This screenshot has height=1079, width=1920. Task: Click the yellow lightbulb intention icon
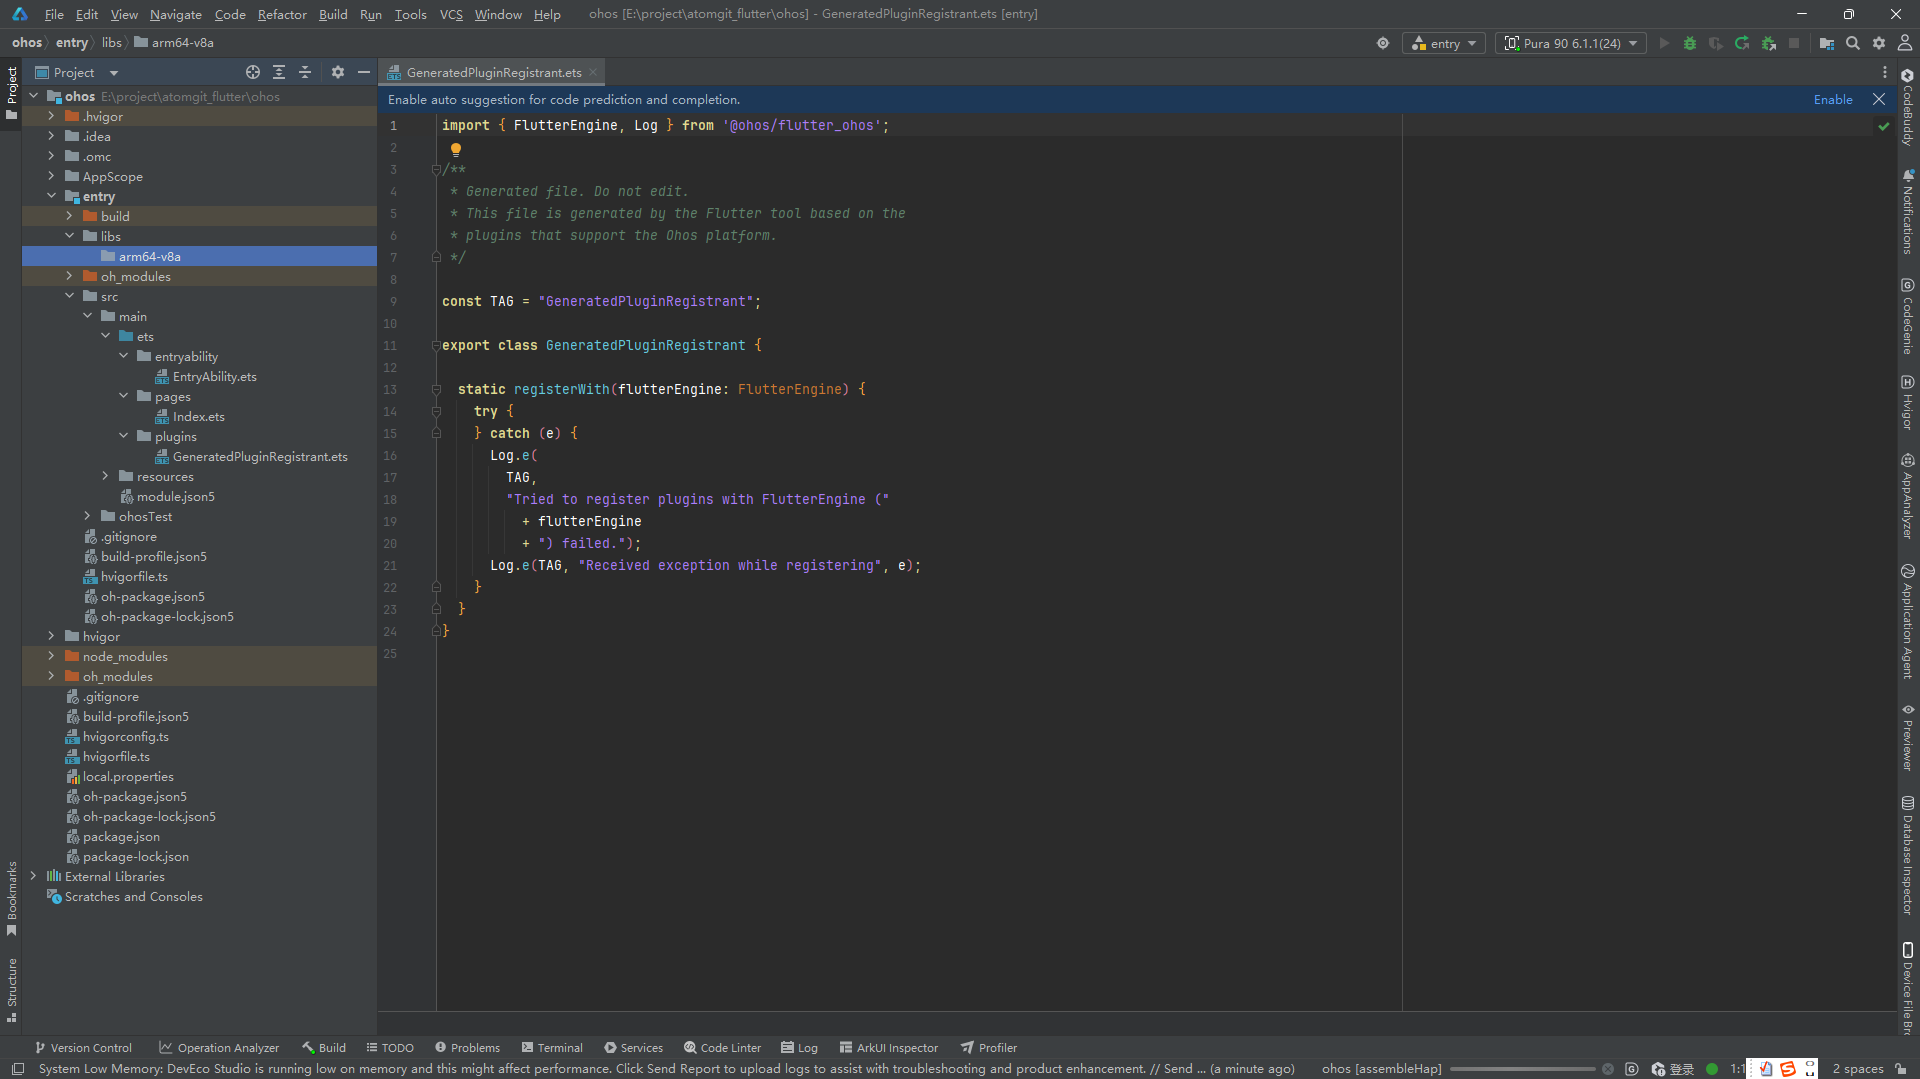456,149
